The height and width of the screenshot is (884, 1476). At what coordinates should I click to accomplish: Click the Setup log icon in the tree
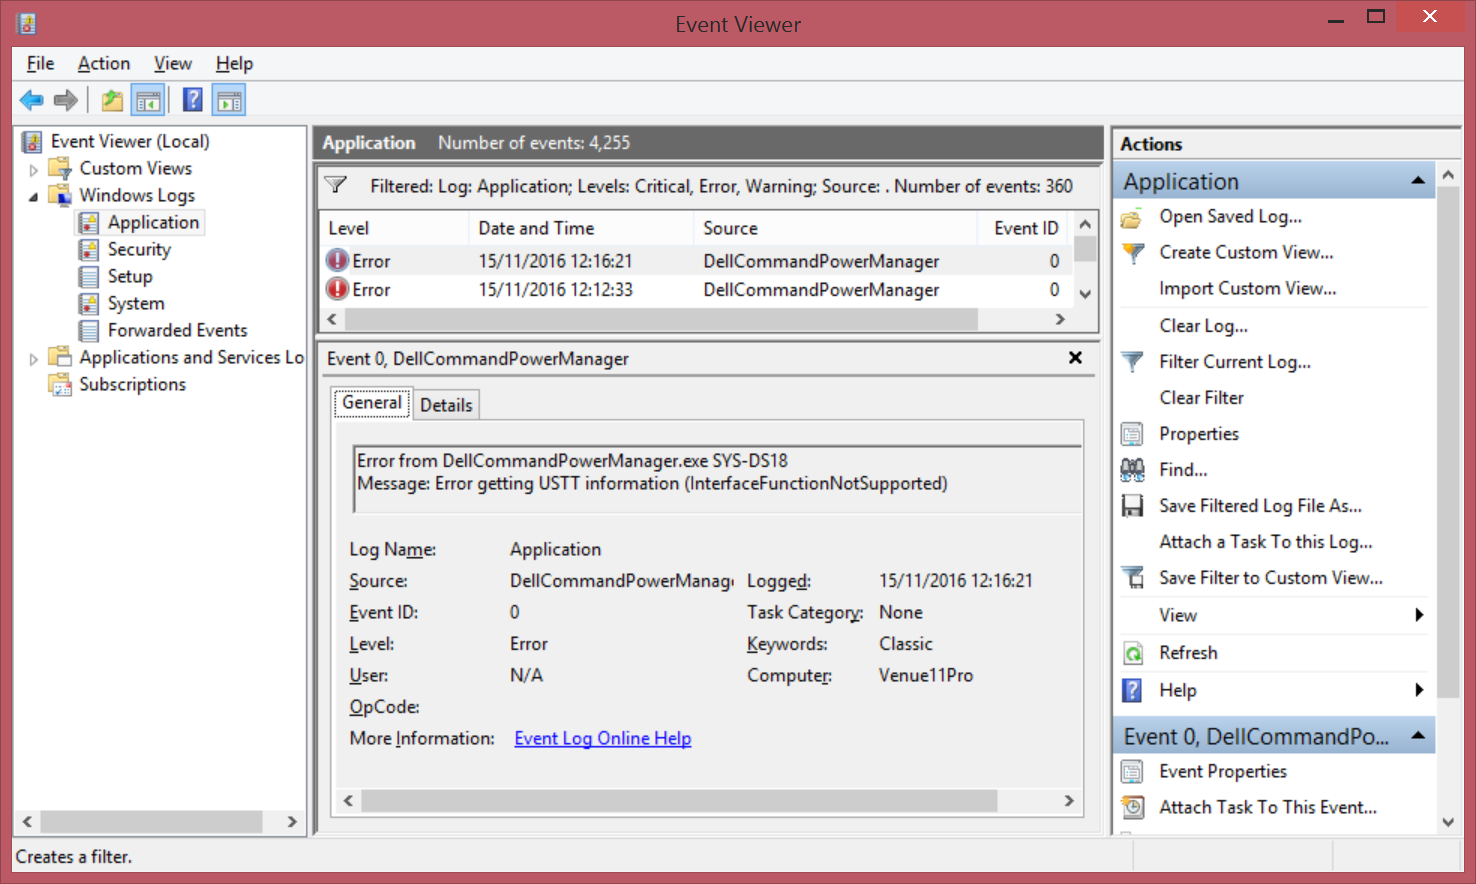[89, 276]
